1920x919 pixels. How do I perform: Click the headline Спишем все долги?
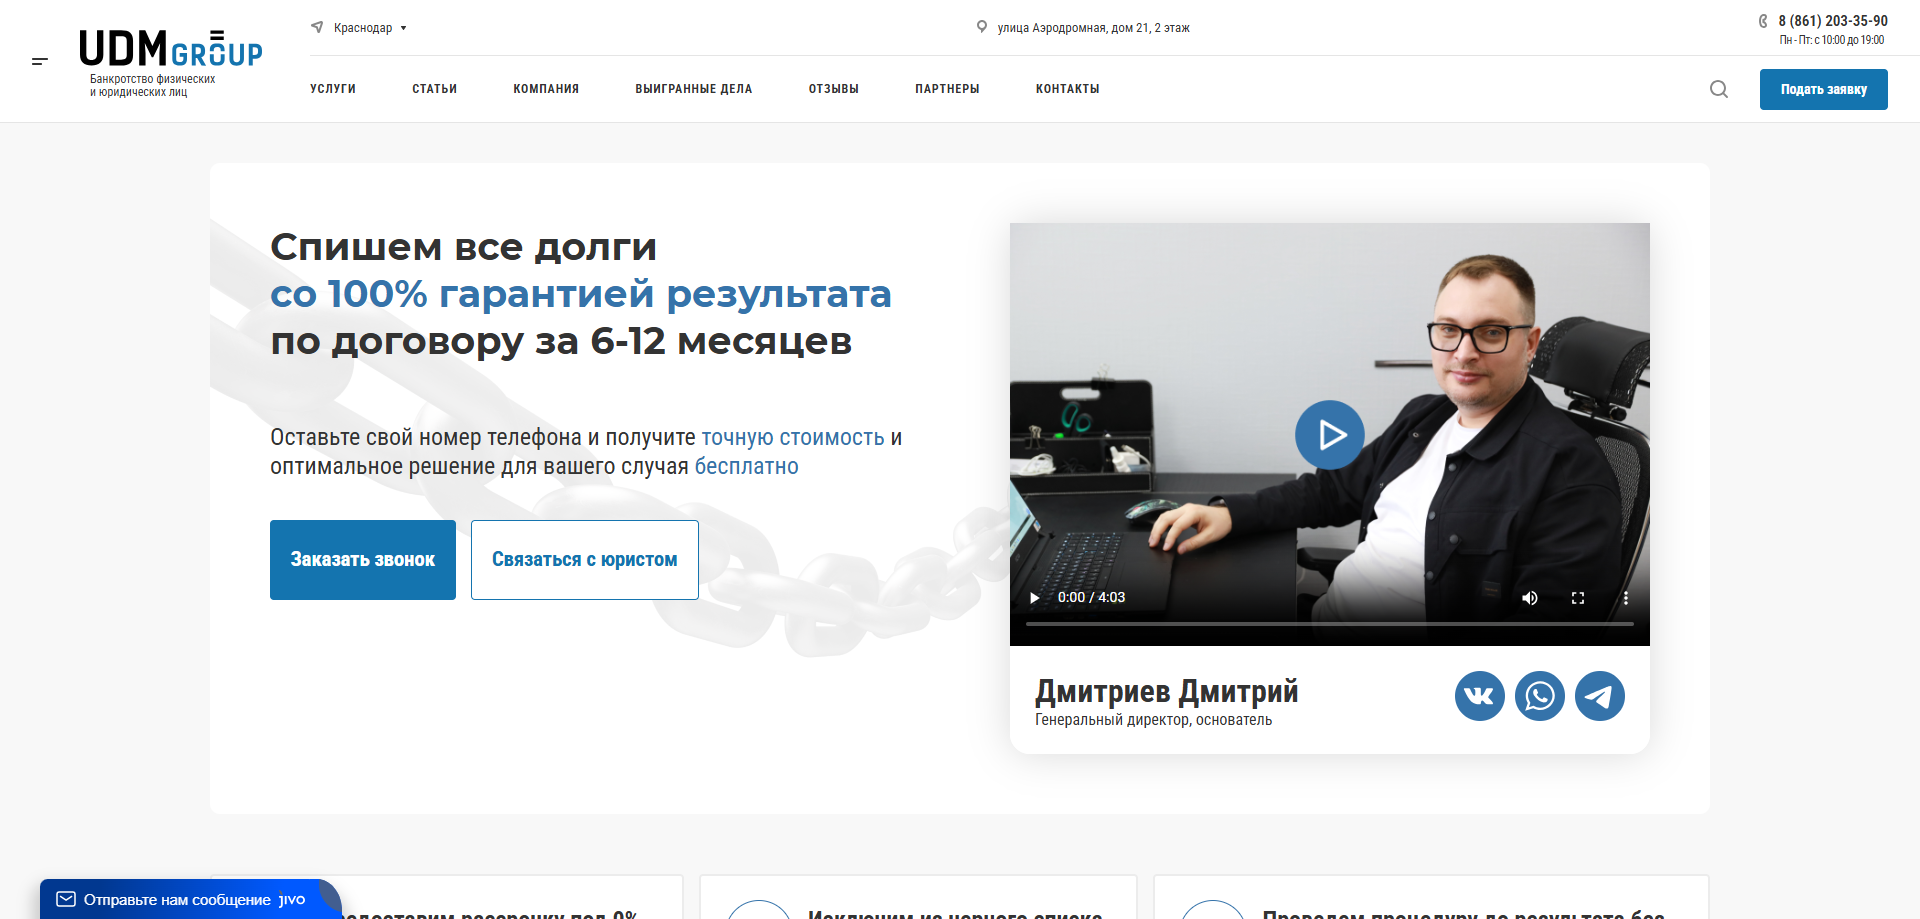click(464, 247)
